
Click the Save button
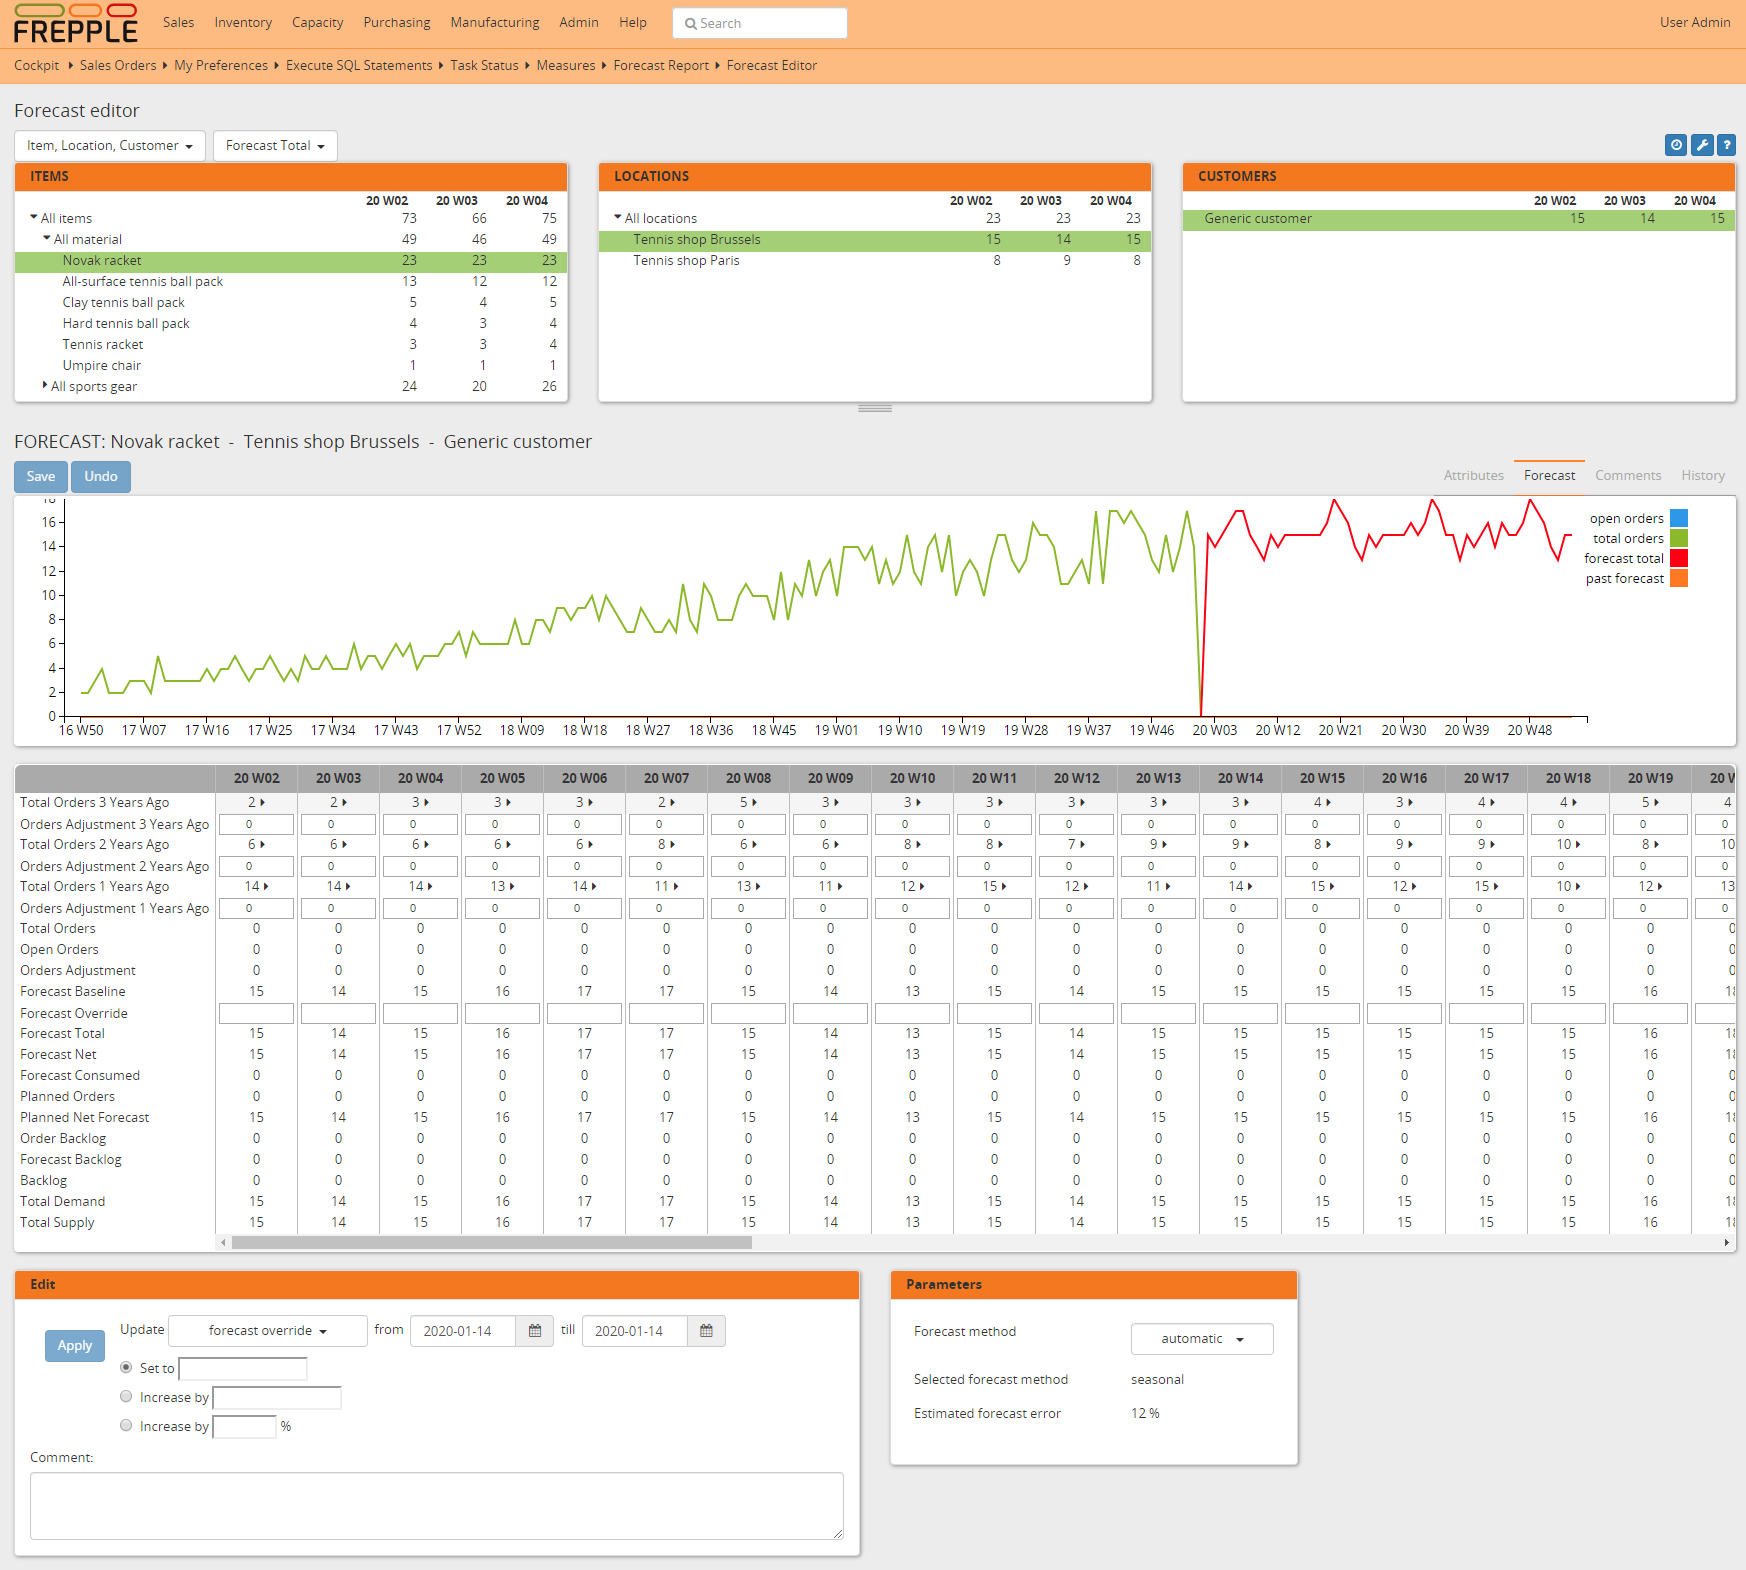point(40,476)
